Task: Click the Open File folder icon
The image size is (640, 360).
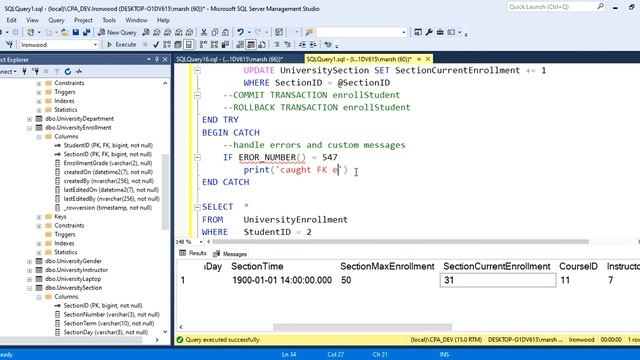Action: tap(64, 32)
